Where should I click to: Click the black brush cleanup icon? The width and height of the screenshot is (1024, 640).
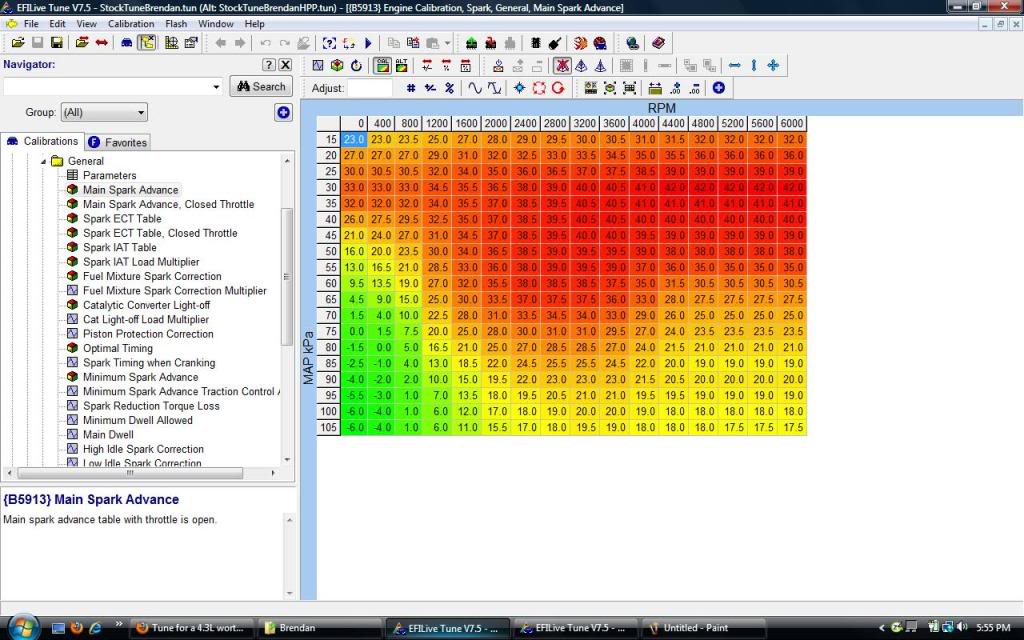[555, 43]
